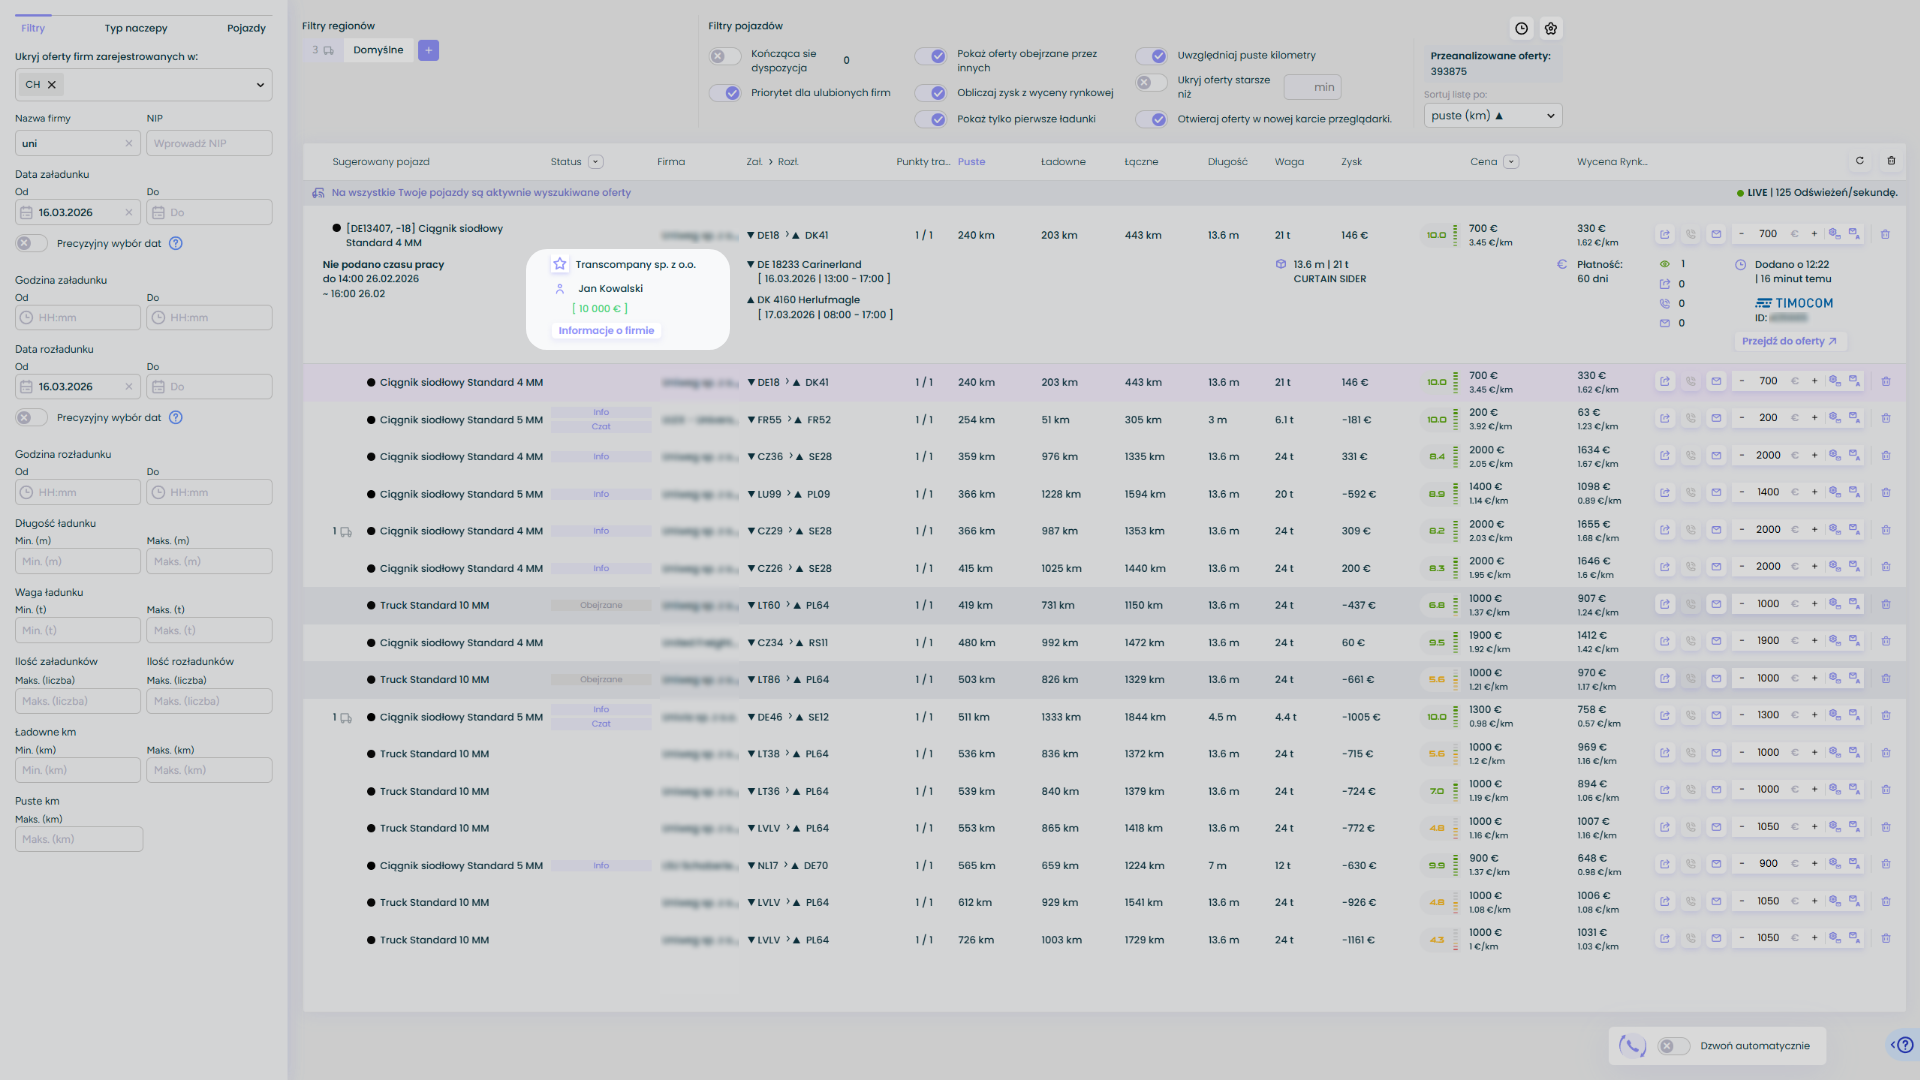Click purple plus button next to Domyślne
Screen dimensions: 1920x1080
[428, 50]
